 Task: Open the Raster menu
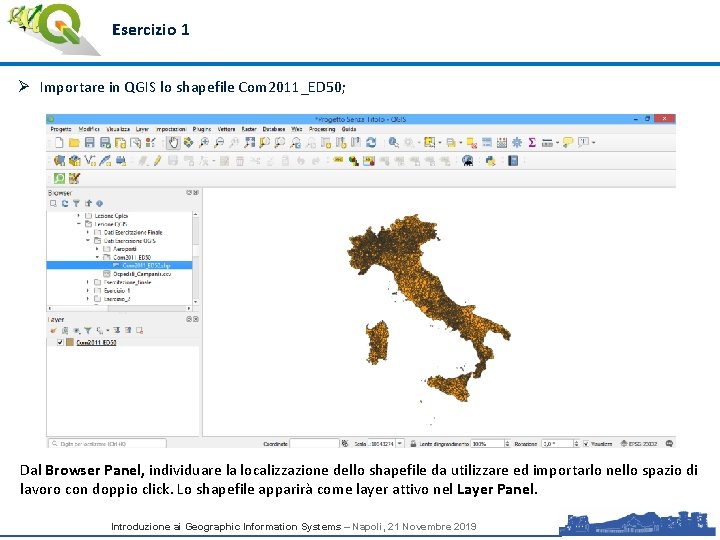249,129
